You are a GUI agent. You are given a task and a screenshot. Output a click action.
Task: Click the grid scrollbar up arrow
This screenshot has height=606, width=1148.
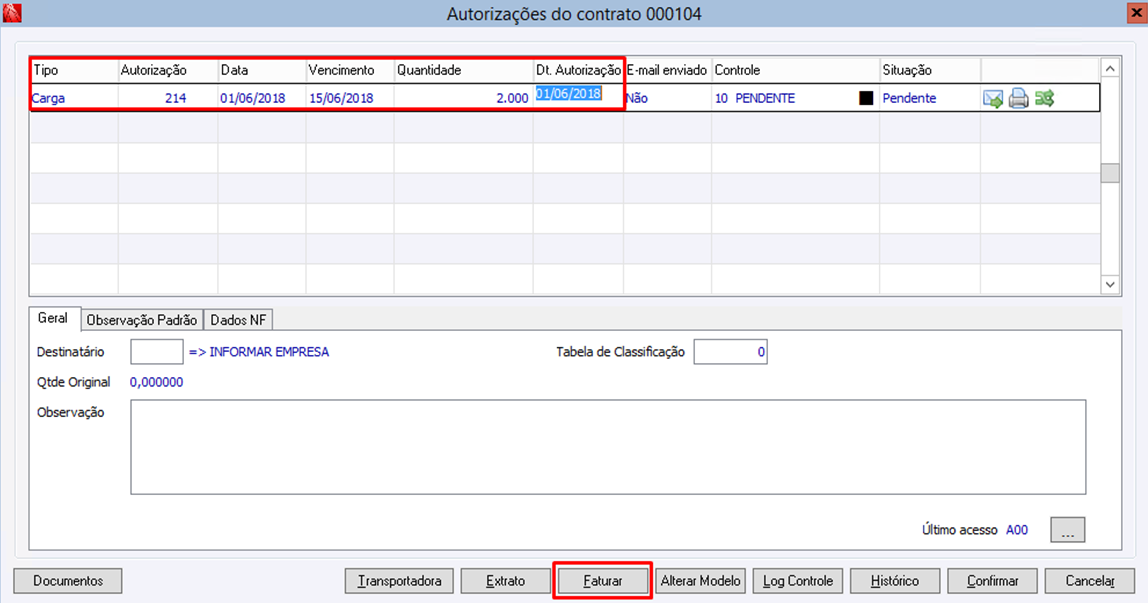pos(1110,69)
